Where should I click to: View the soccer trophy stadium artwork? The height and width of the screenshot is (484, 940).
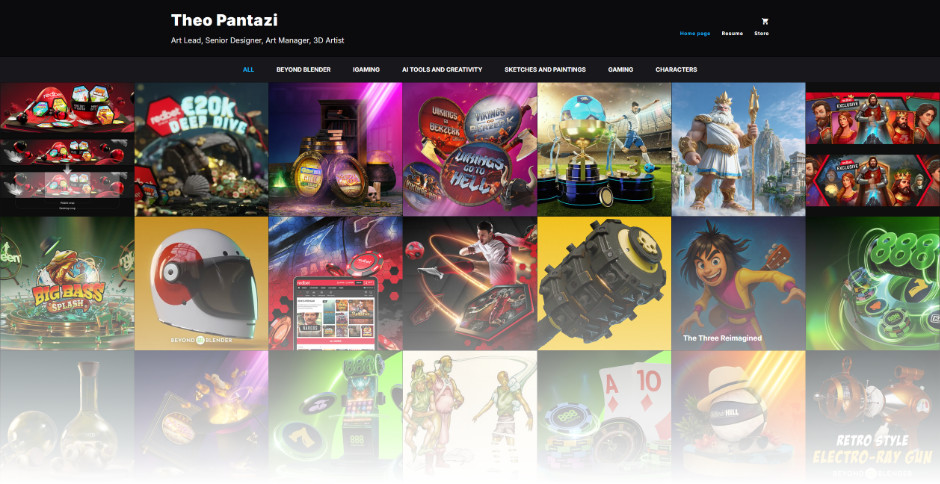pos(604,149)
